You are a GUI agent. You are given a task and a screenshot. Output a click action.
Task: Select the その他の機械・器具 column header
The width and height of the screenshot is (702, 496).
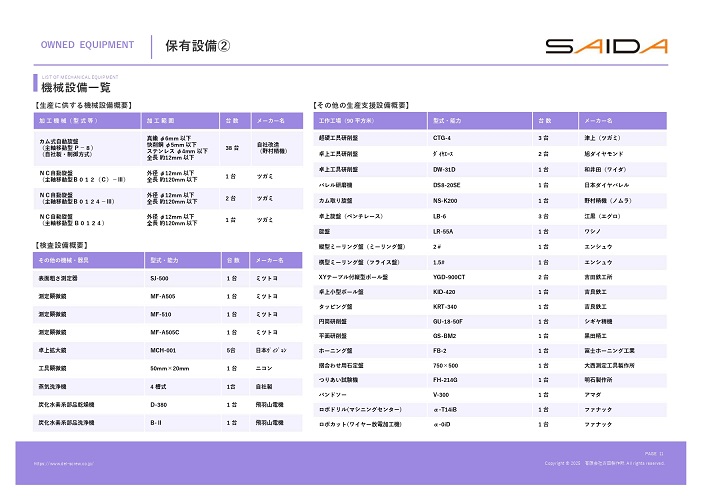pyautogui.click(x=68, y=260)
